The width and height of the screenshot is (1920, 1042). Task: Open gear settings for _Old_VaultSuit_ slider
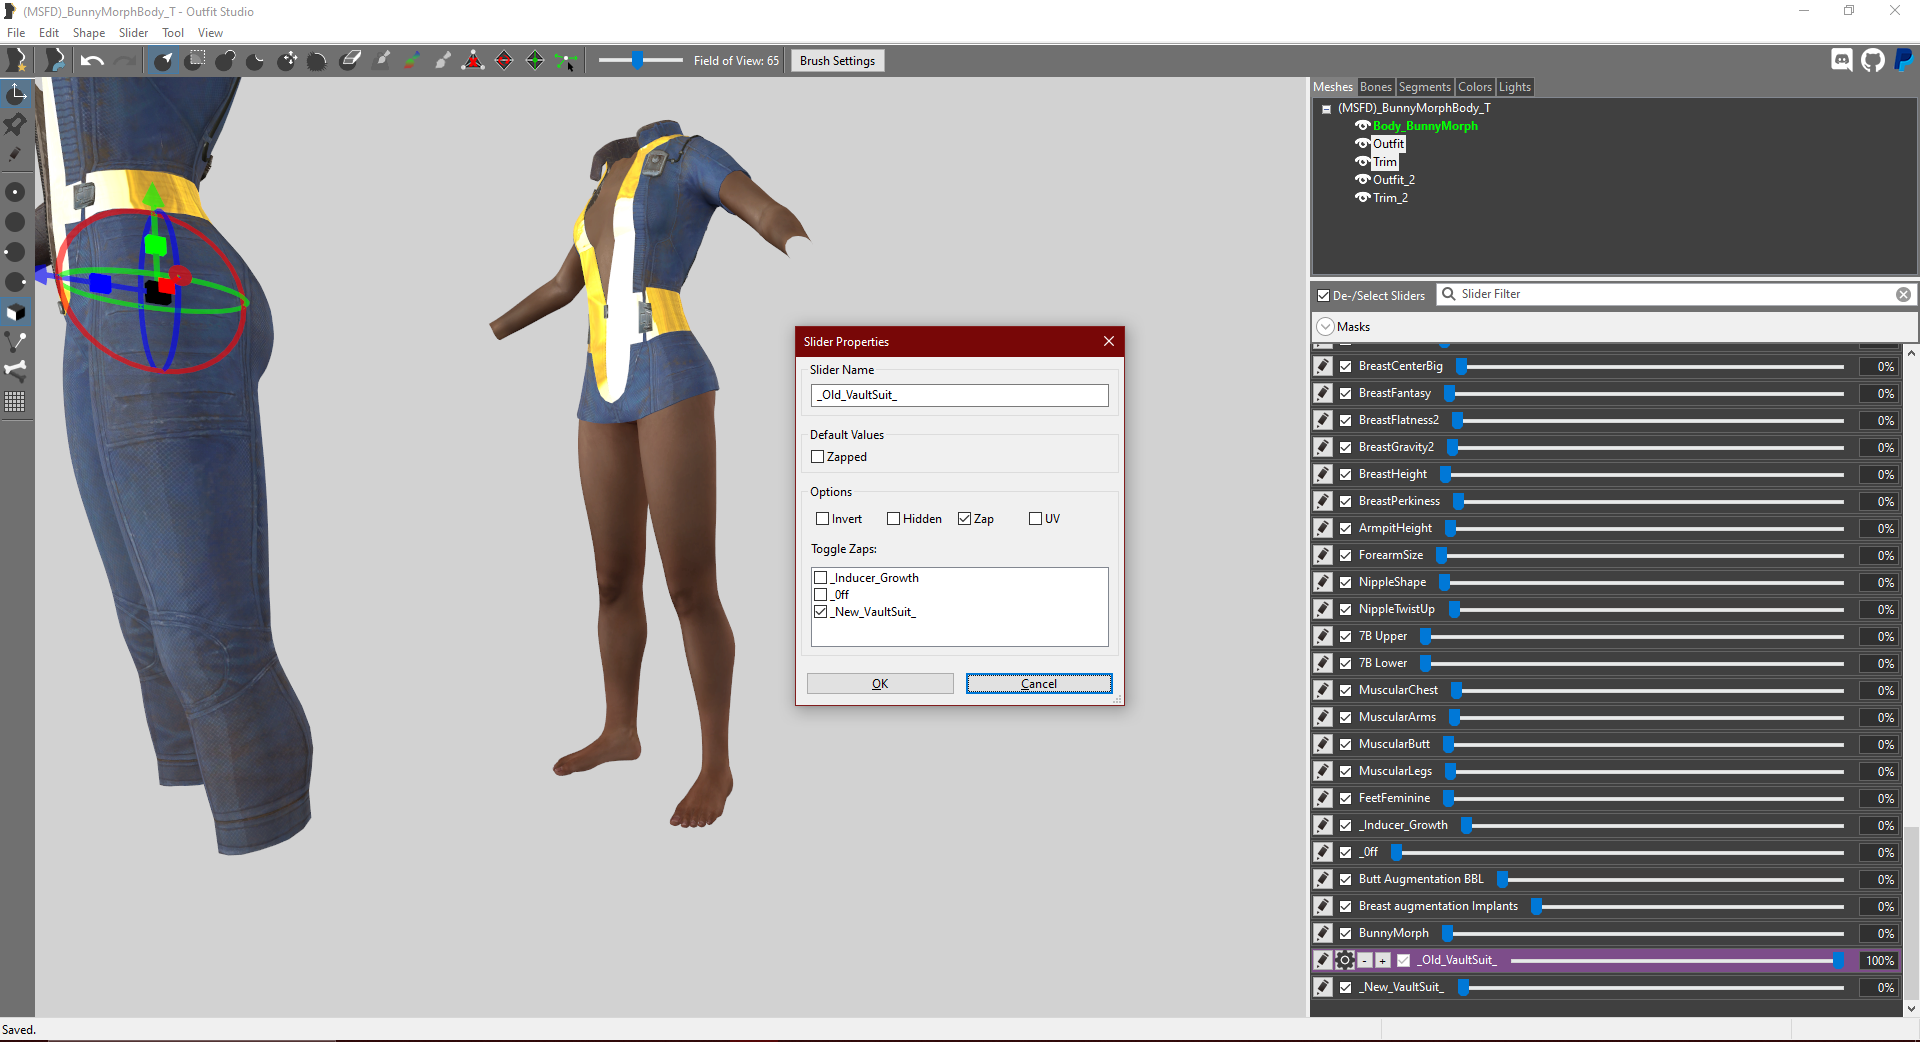pos(1345,960)
